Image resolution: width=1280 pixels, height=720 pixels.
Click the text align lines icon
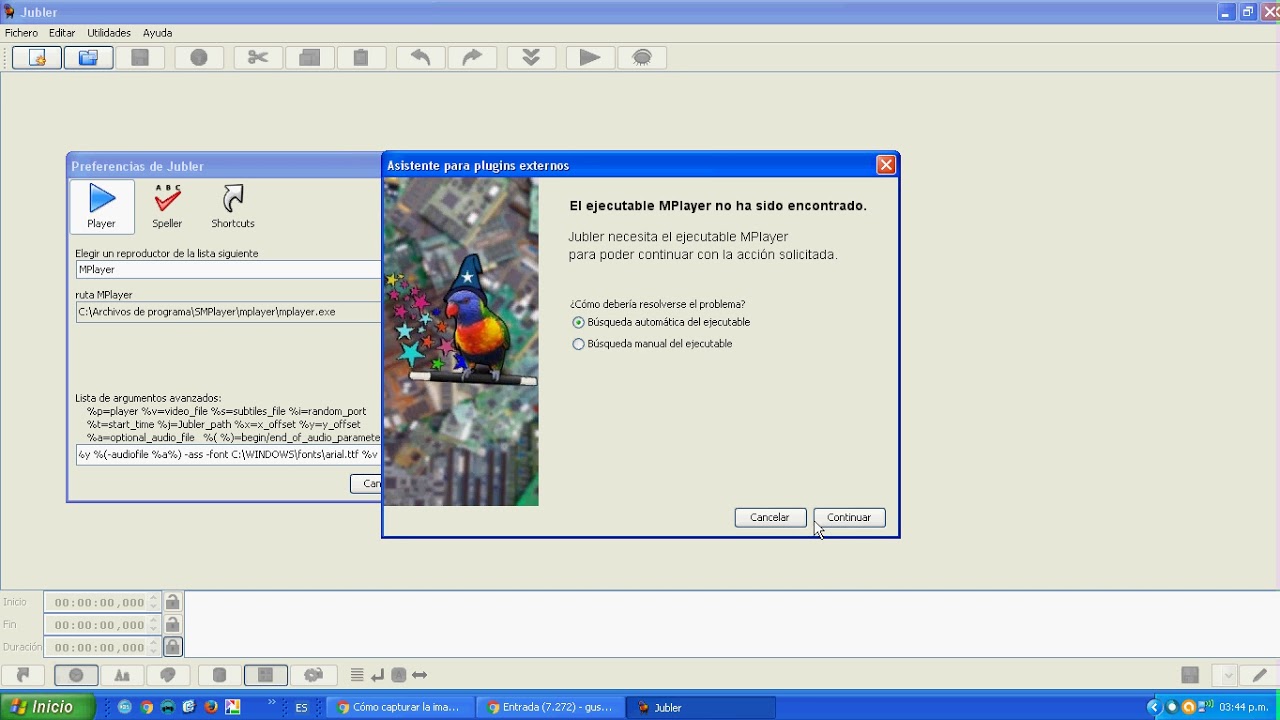click(x=357, y=675)
